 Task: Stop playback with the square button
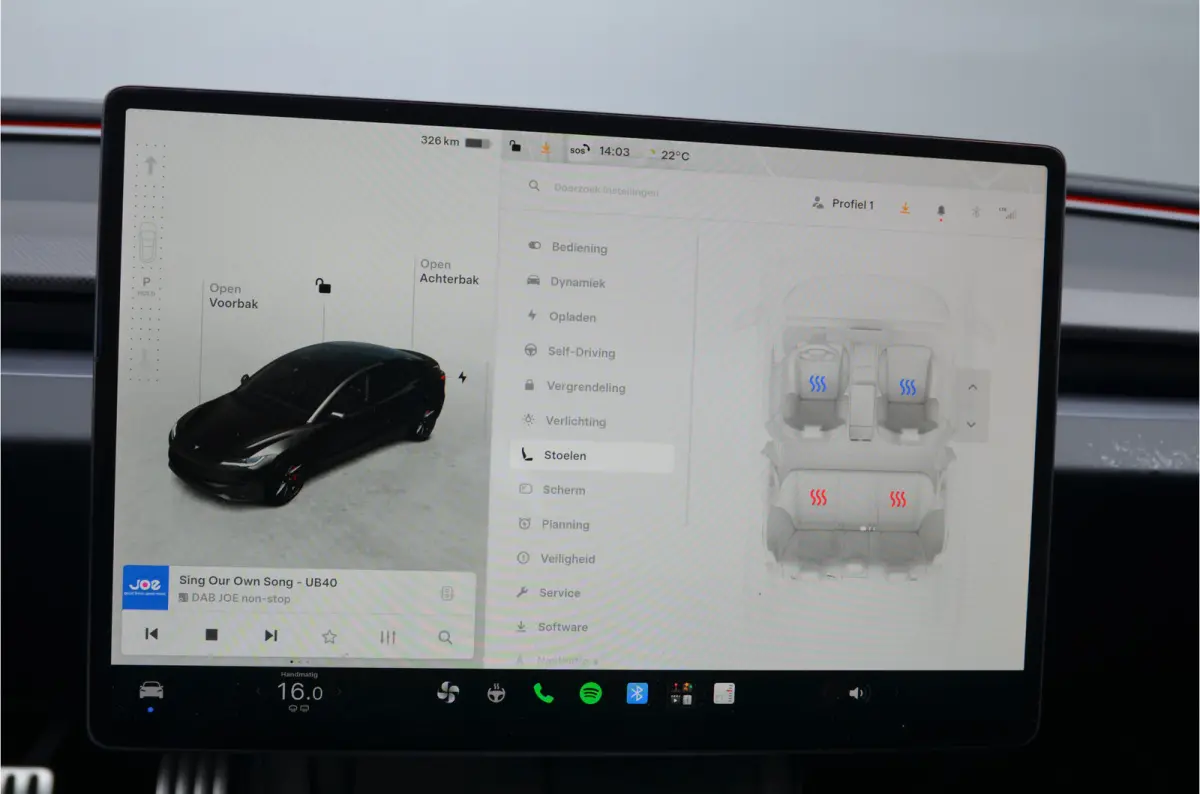click(x=211, y=634)
